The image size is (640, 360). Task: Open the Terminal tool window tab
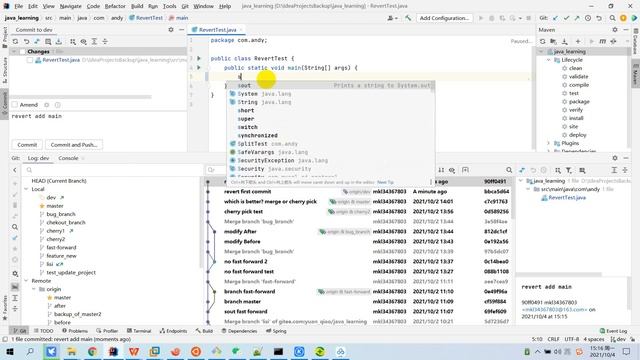pos(139,331)
